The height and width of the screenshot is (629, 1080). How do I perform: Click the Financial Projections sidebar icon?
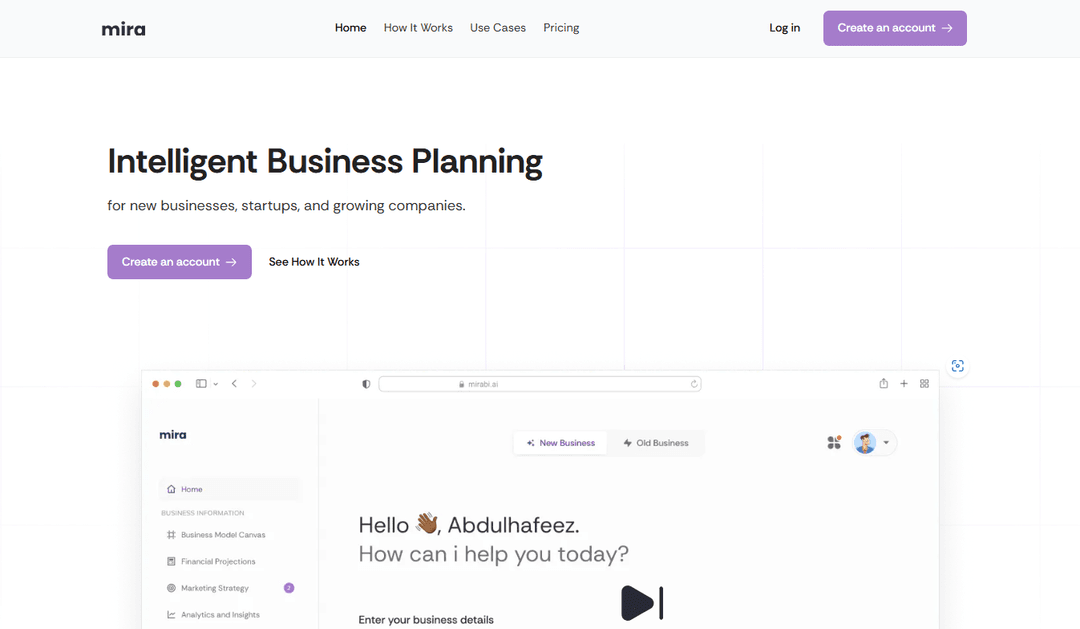coord(171,562)
